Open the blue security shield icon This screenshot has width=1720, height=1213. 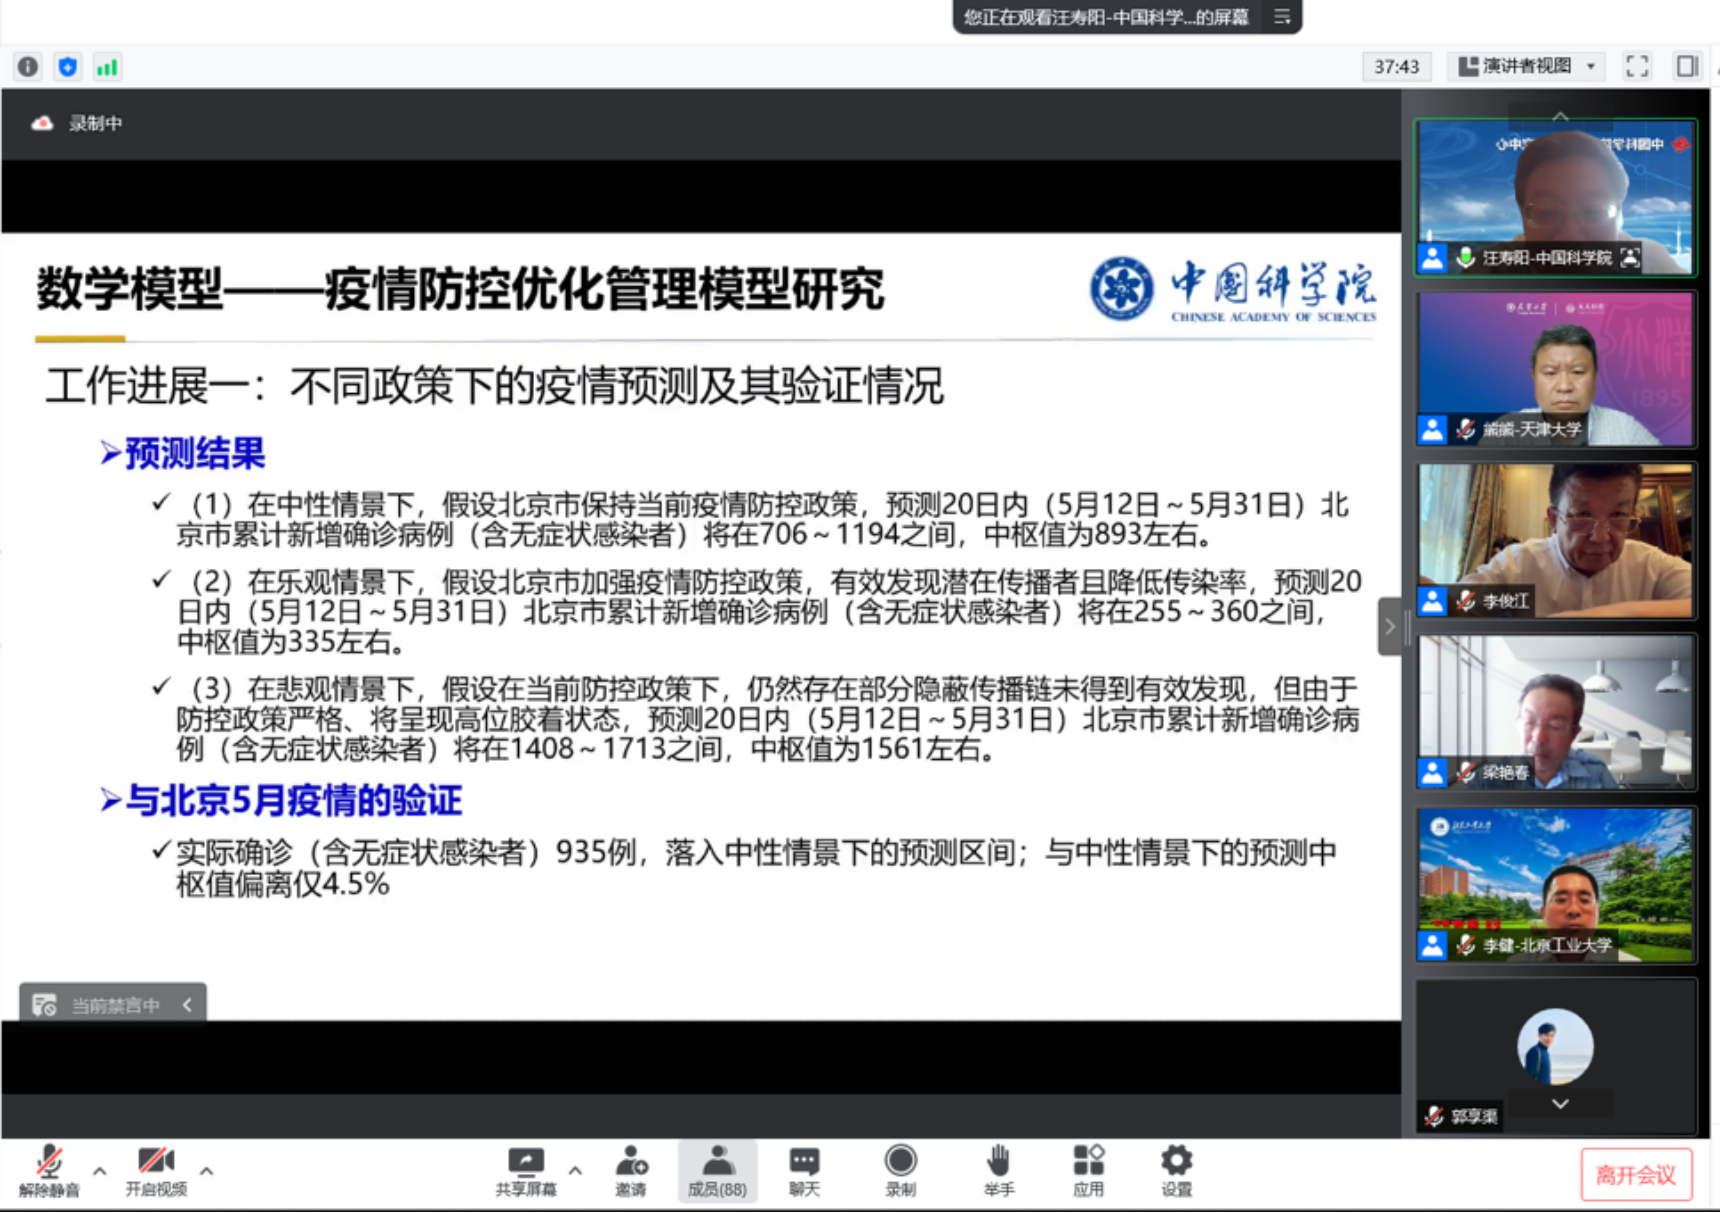click(x=67, y=67)
